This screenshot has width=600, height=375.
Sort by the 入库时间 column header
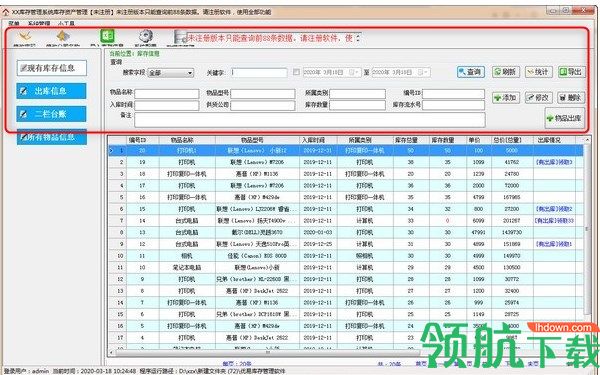[x=318, y=140]
